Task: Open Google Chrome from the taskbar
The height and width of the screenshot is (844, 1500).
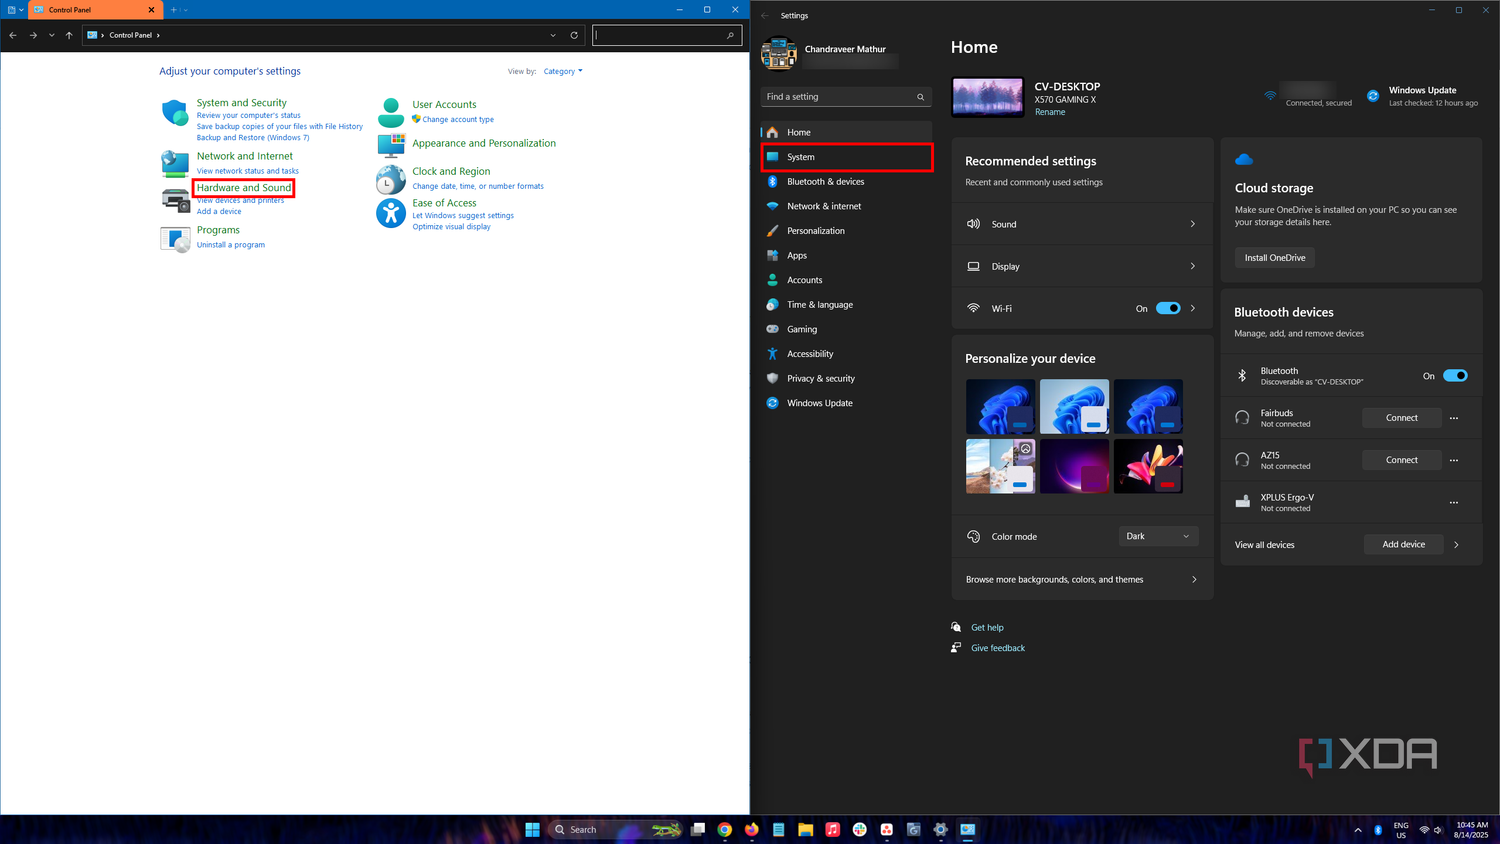Action: (x=725, y=829)
